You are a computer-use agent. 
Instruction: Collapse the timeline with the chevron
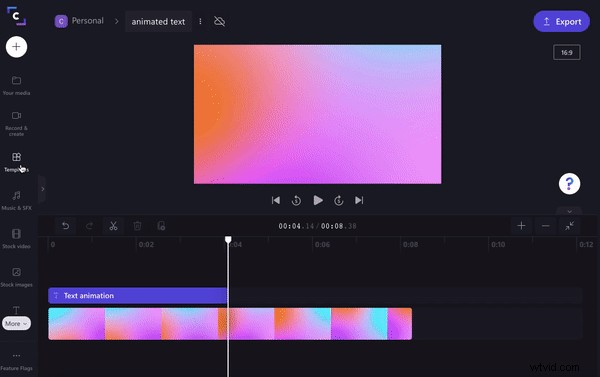point(569,212)
